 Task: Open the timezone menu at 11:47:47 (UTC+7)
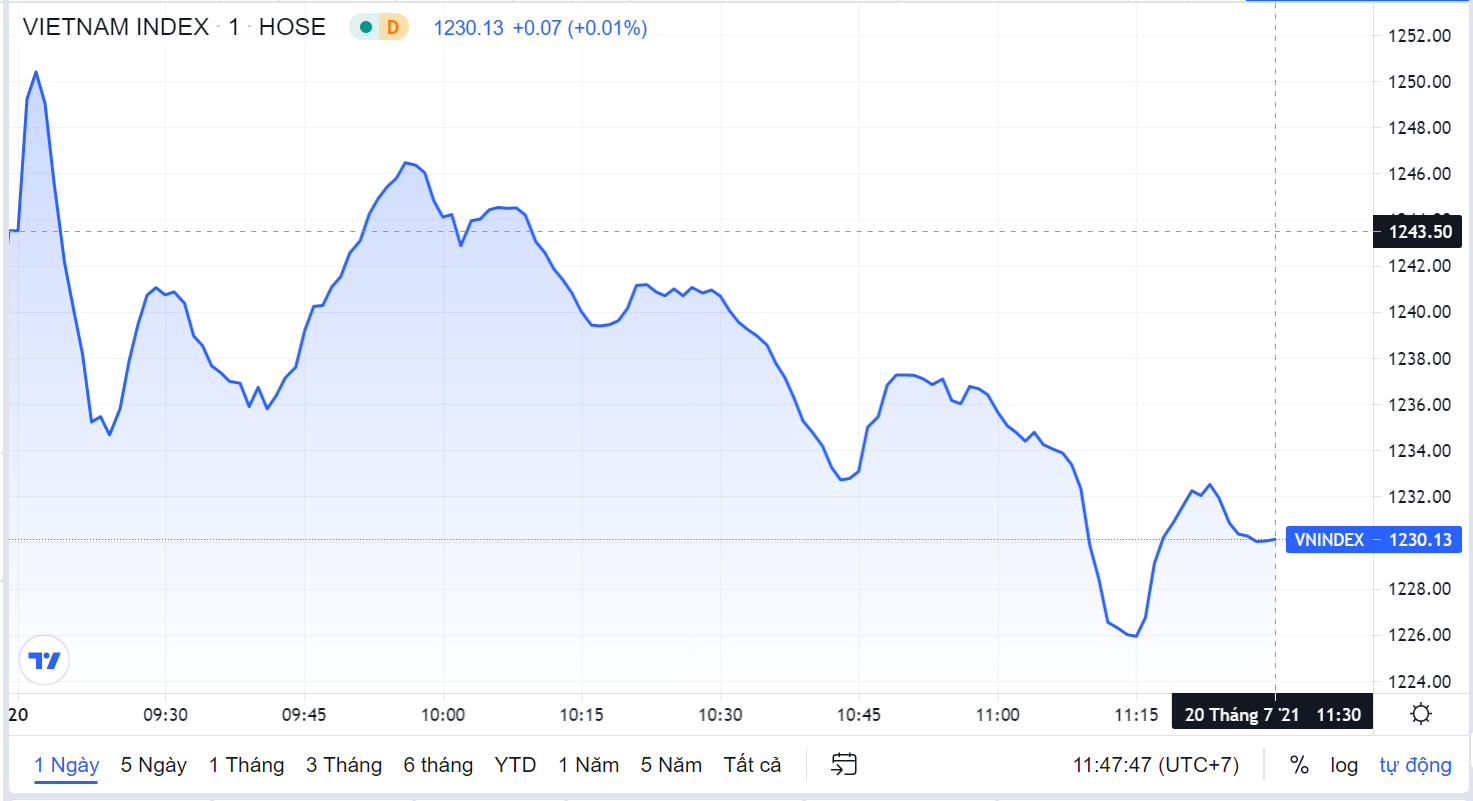(1156, 765)
